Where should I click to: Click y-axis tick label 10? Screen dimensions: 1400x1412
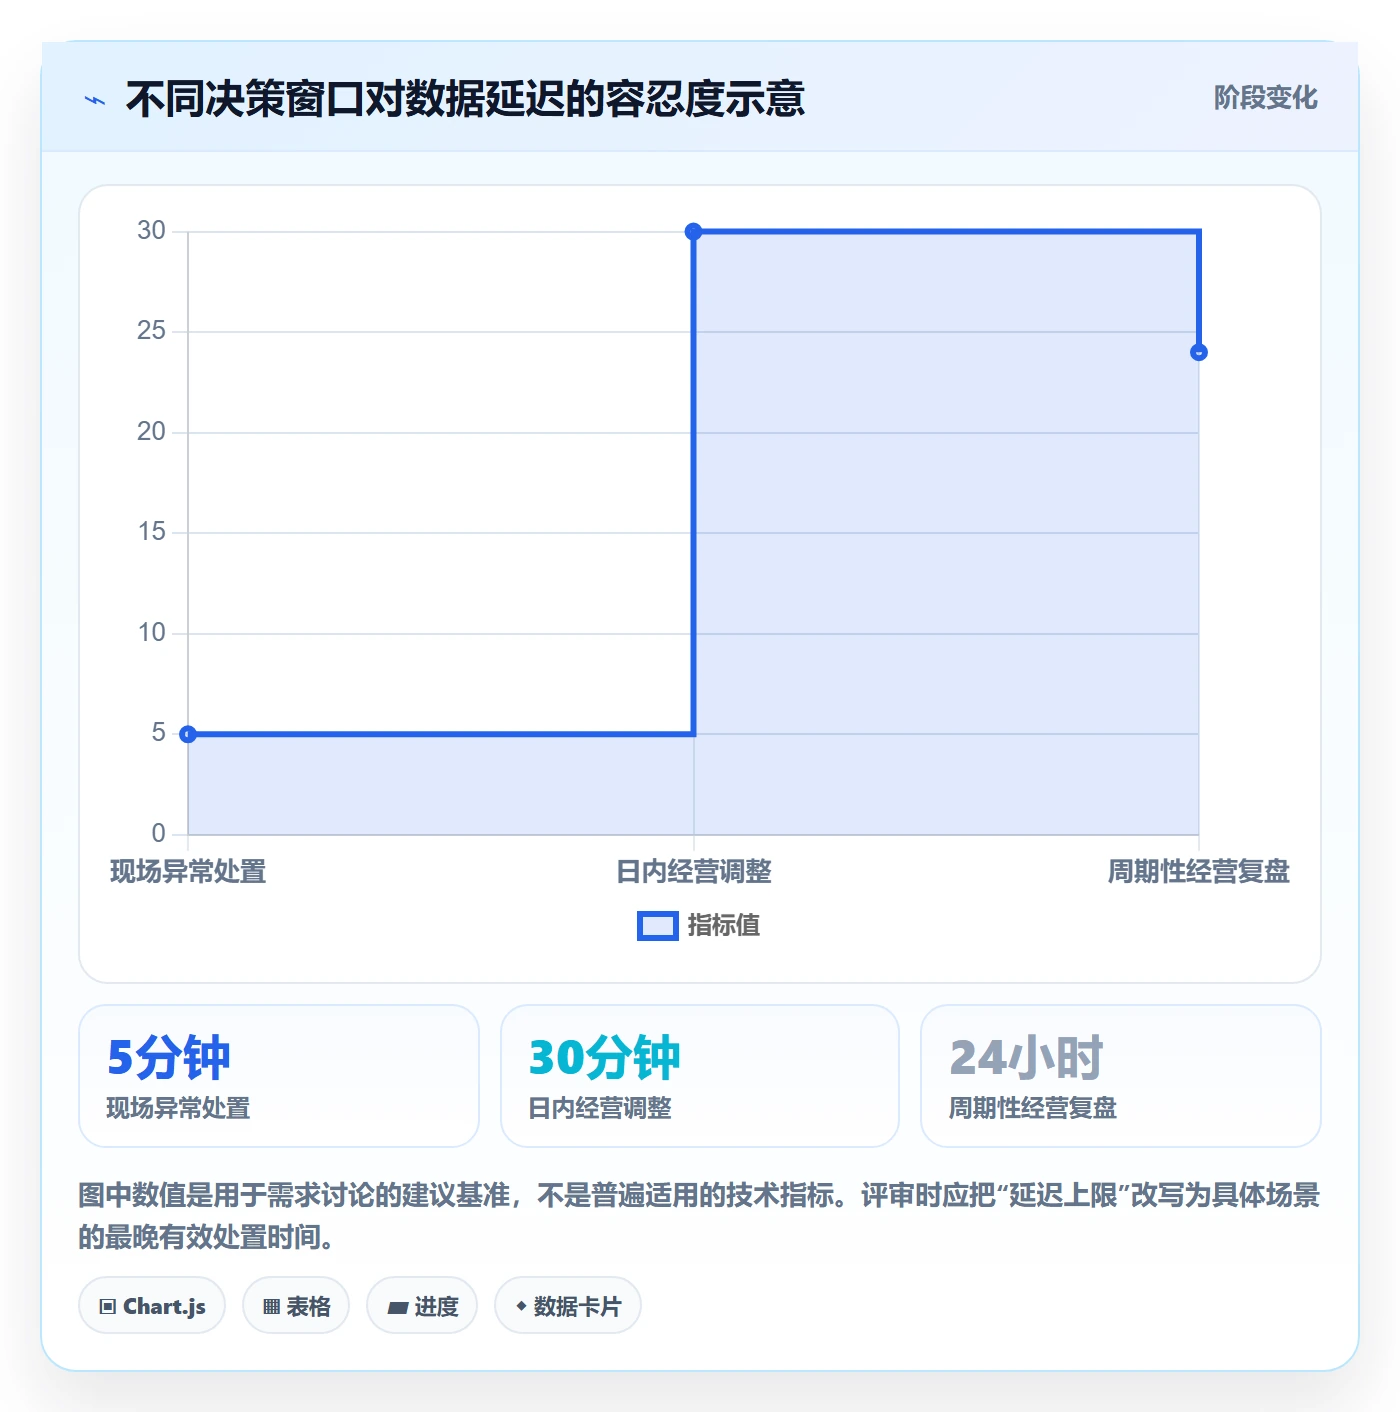[151, 633]
